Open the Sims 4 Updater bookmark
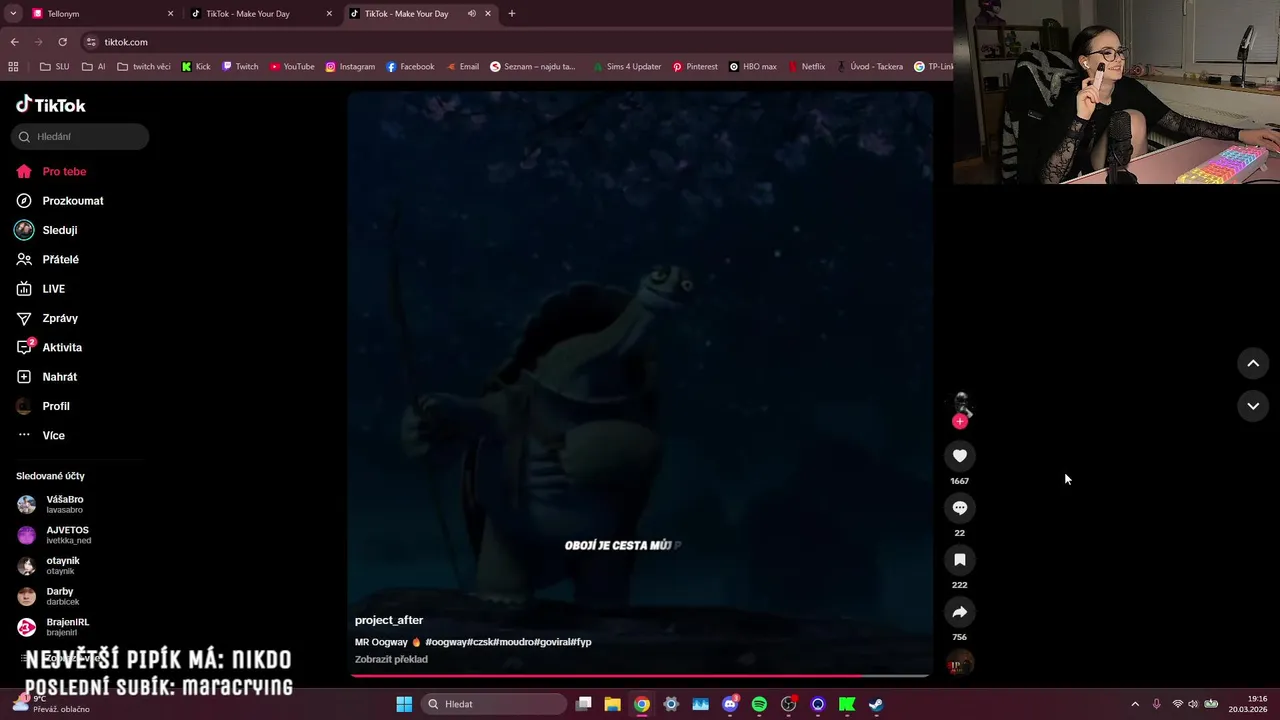 point(626,67)
